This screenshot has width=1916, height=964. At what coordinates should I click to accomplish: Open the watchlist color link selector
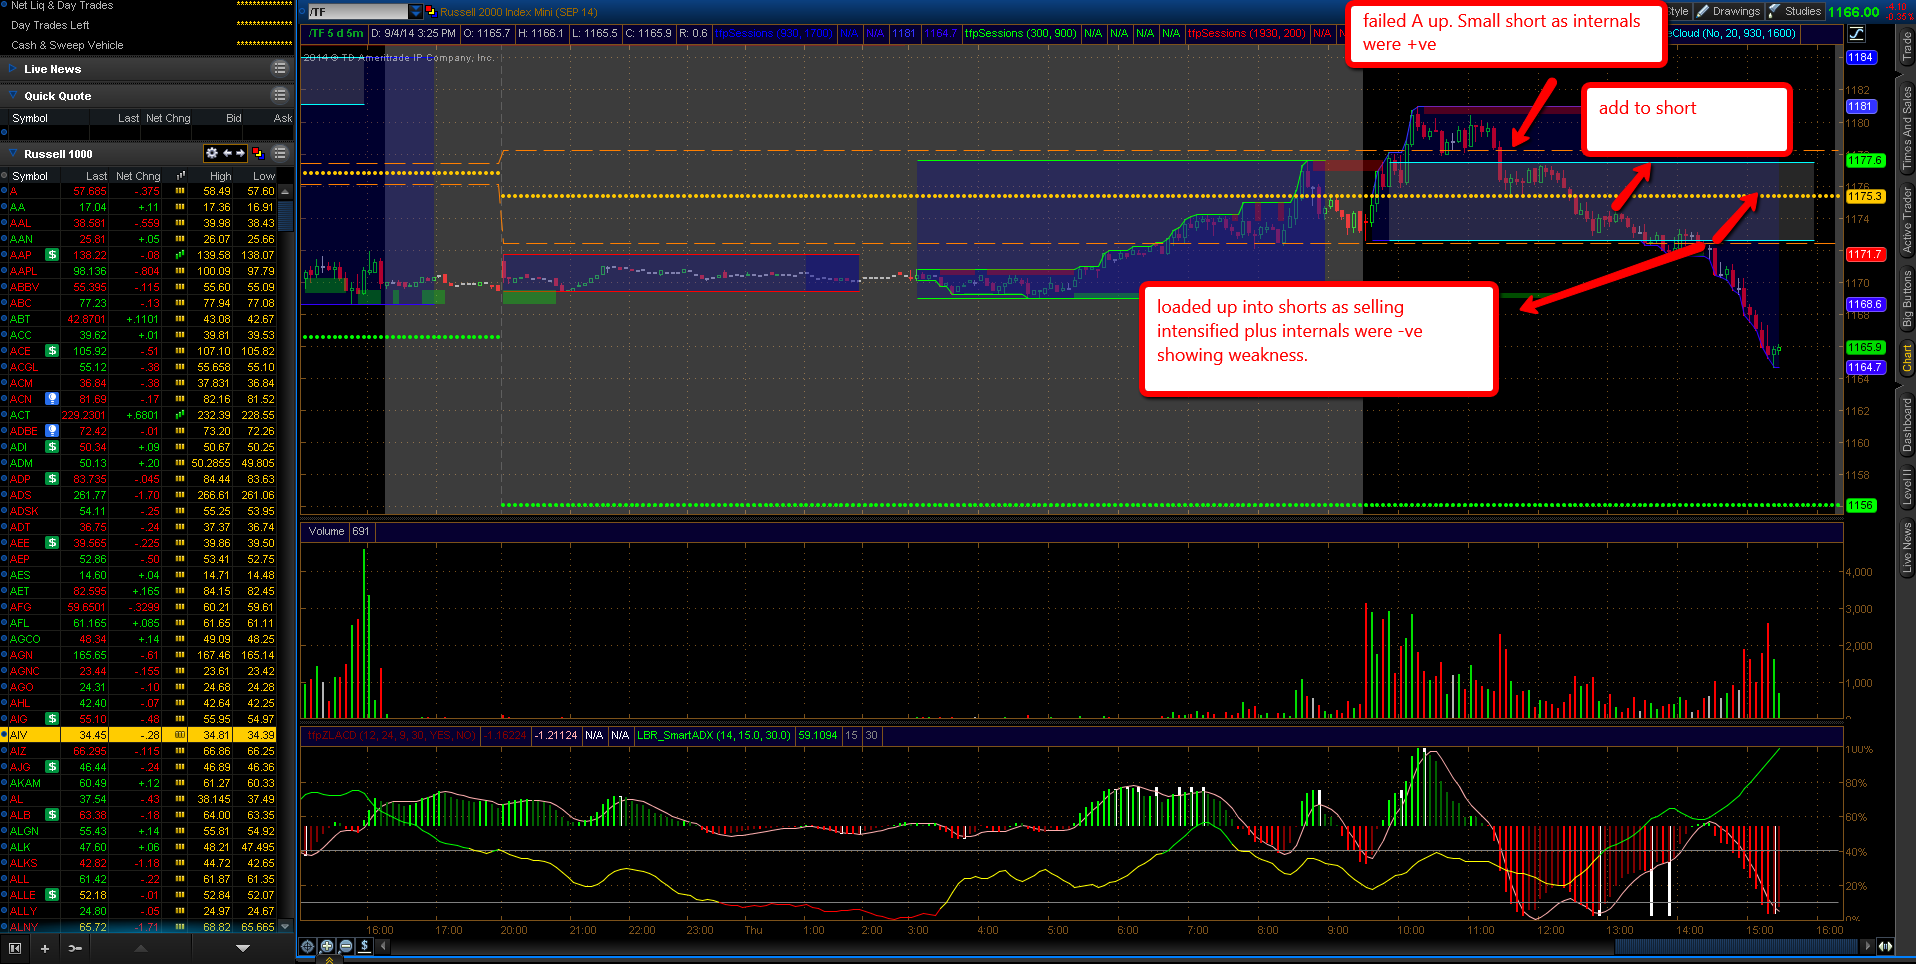[257, 153]
